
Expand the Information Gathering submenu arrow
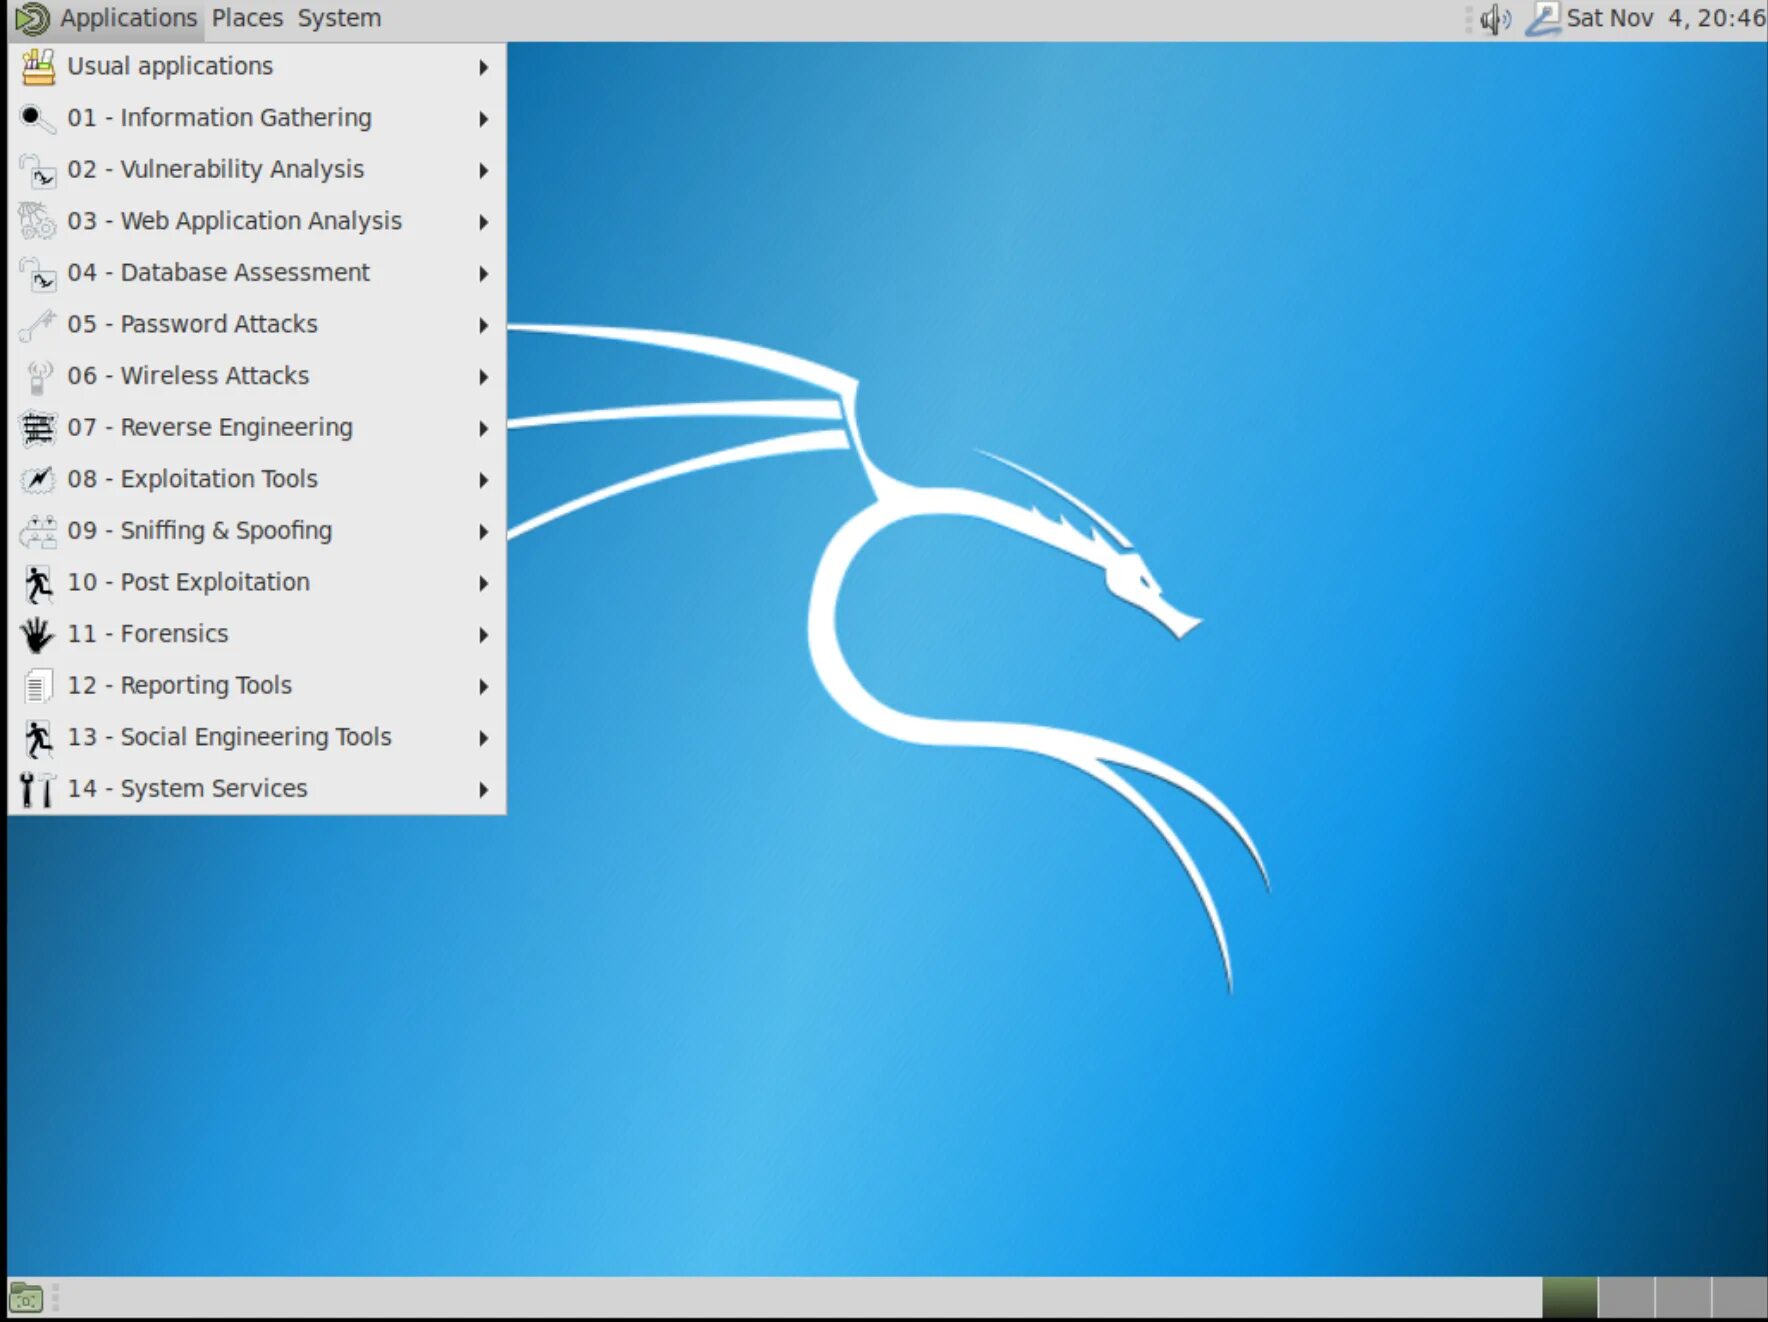point(484,119)
